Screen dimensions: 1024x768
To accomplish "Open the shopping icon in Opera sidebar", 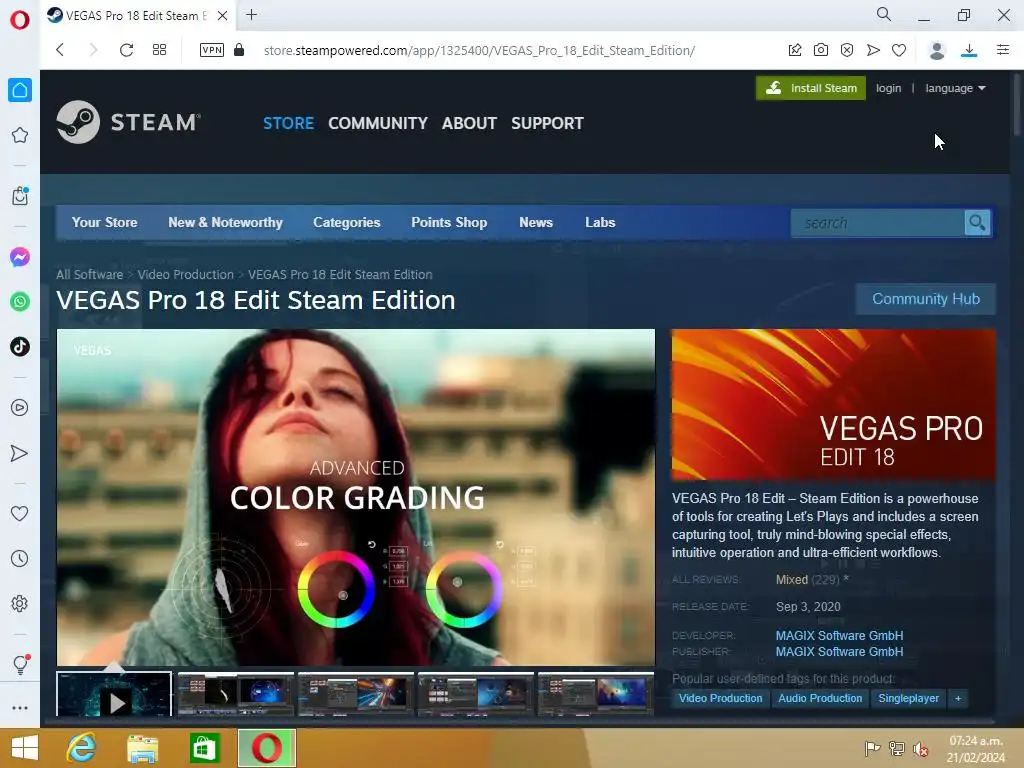I will [x=20, y=196].
